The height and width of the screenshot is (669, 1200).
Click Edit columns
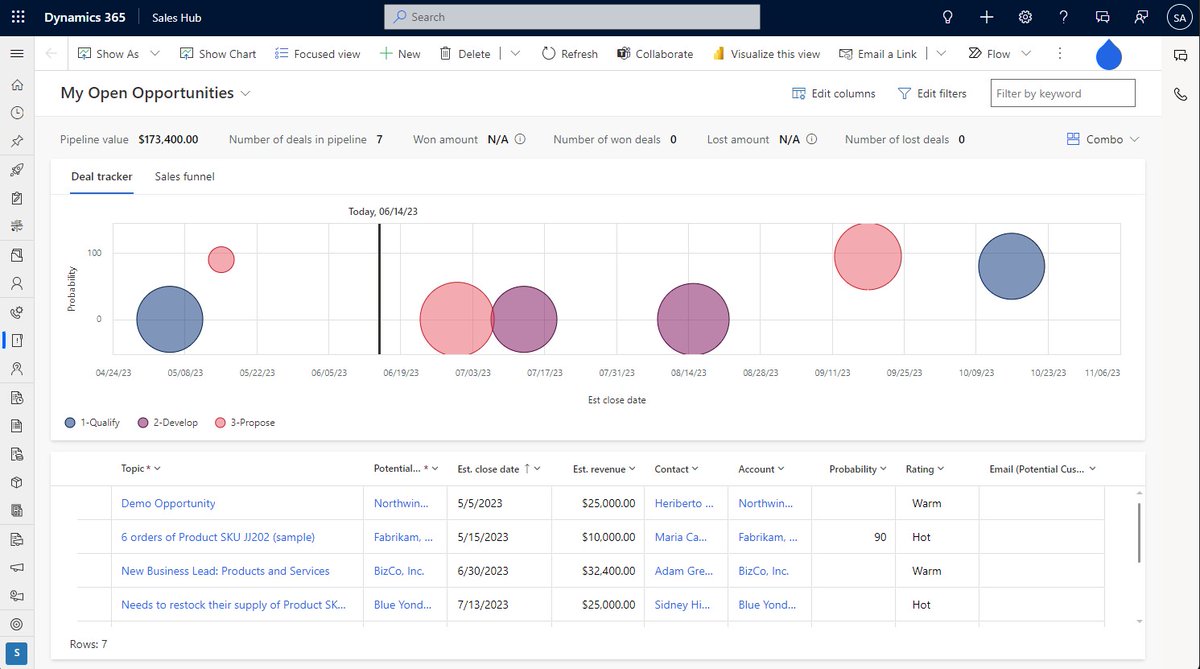(834, 93)
